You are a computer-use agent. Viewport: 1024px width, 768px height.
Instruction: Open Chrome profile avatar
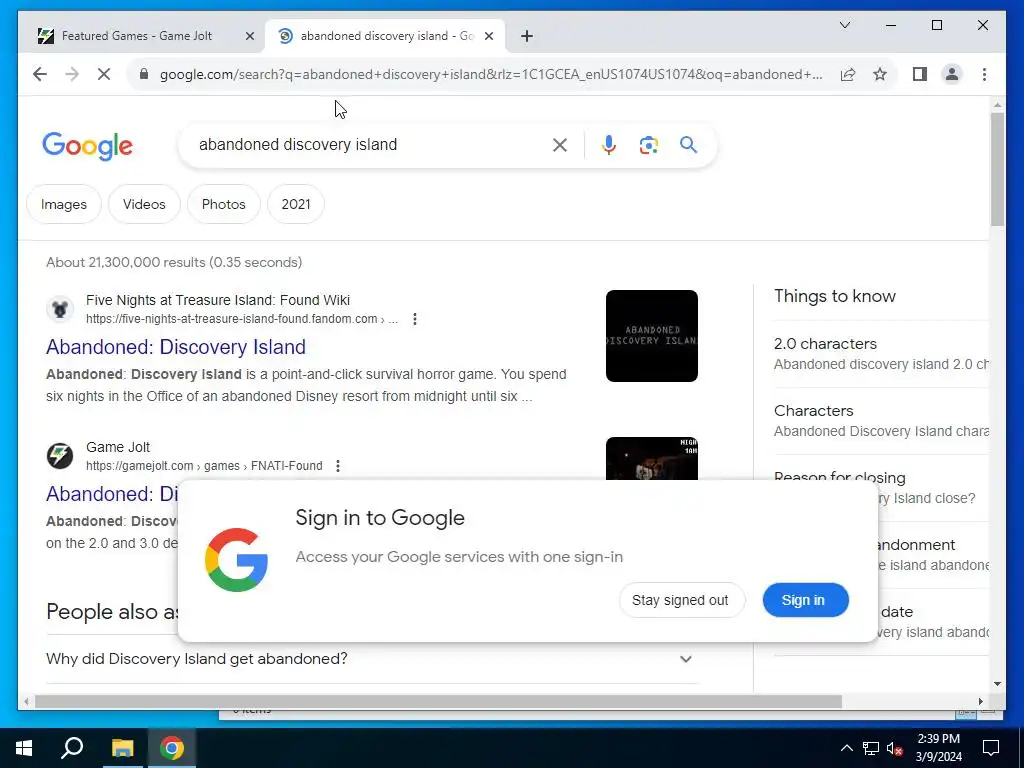coord(952,74)
